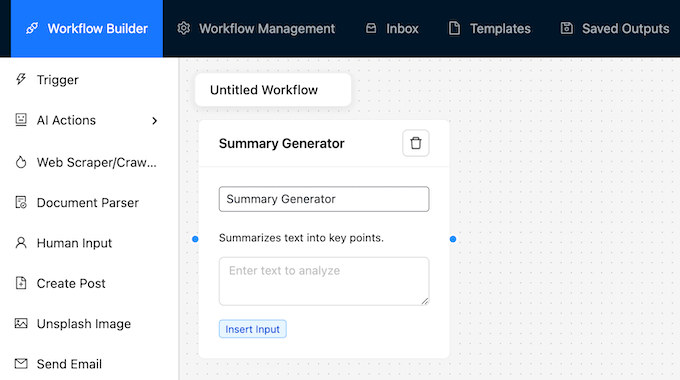Click the Saved Outputs disk icon
The height and width of the screenshot is (380, 680).
pyautogui.click(x=566, y=28)
